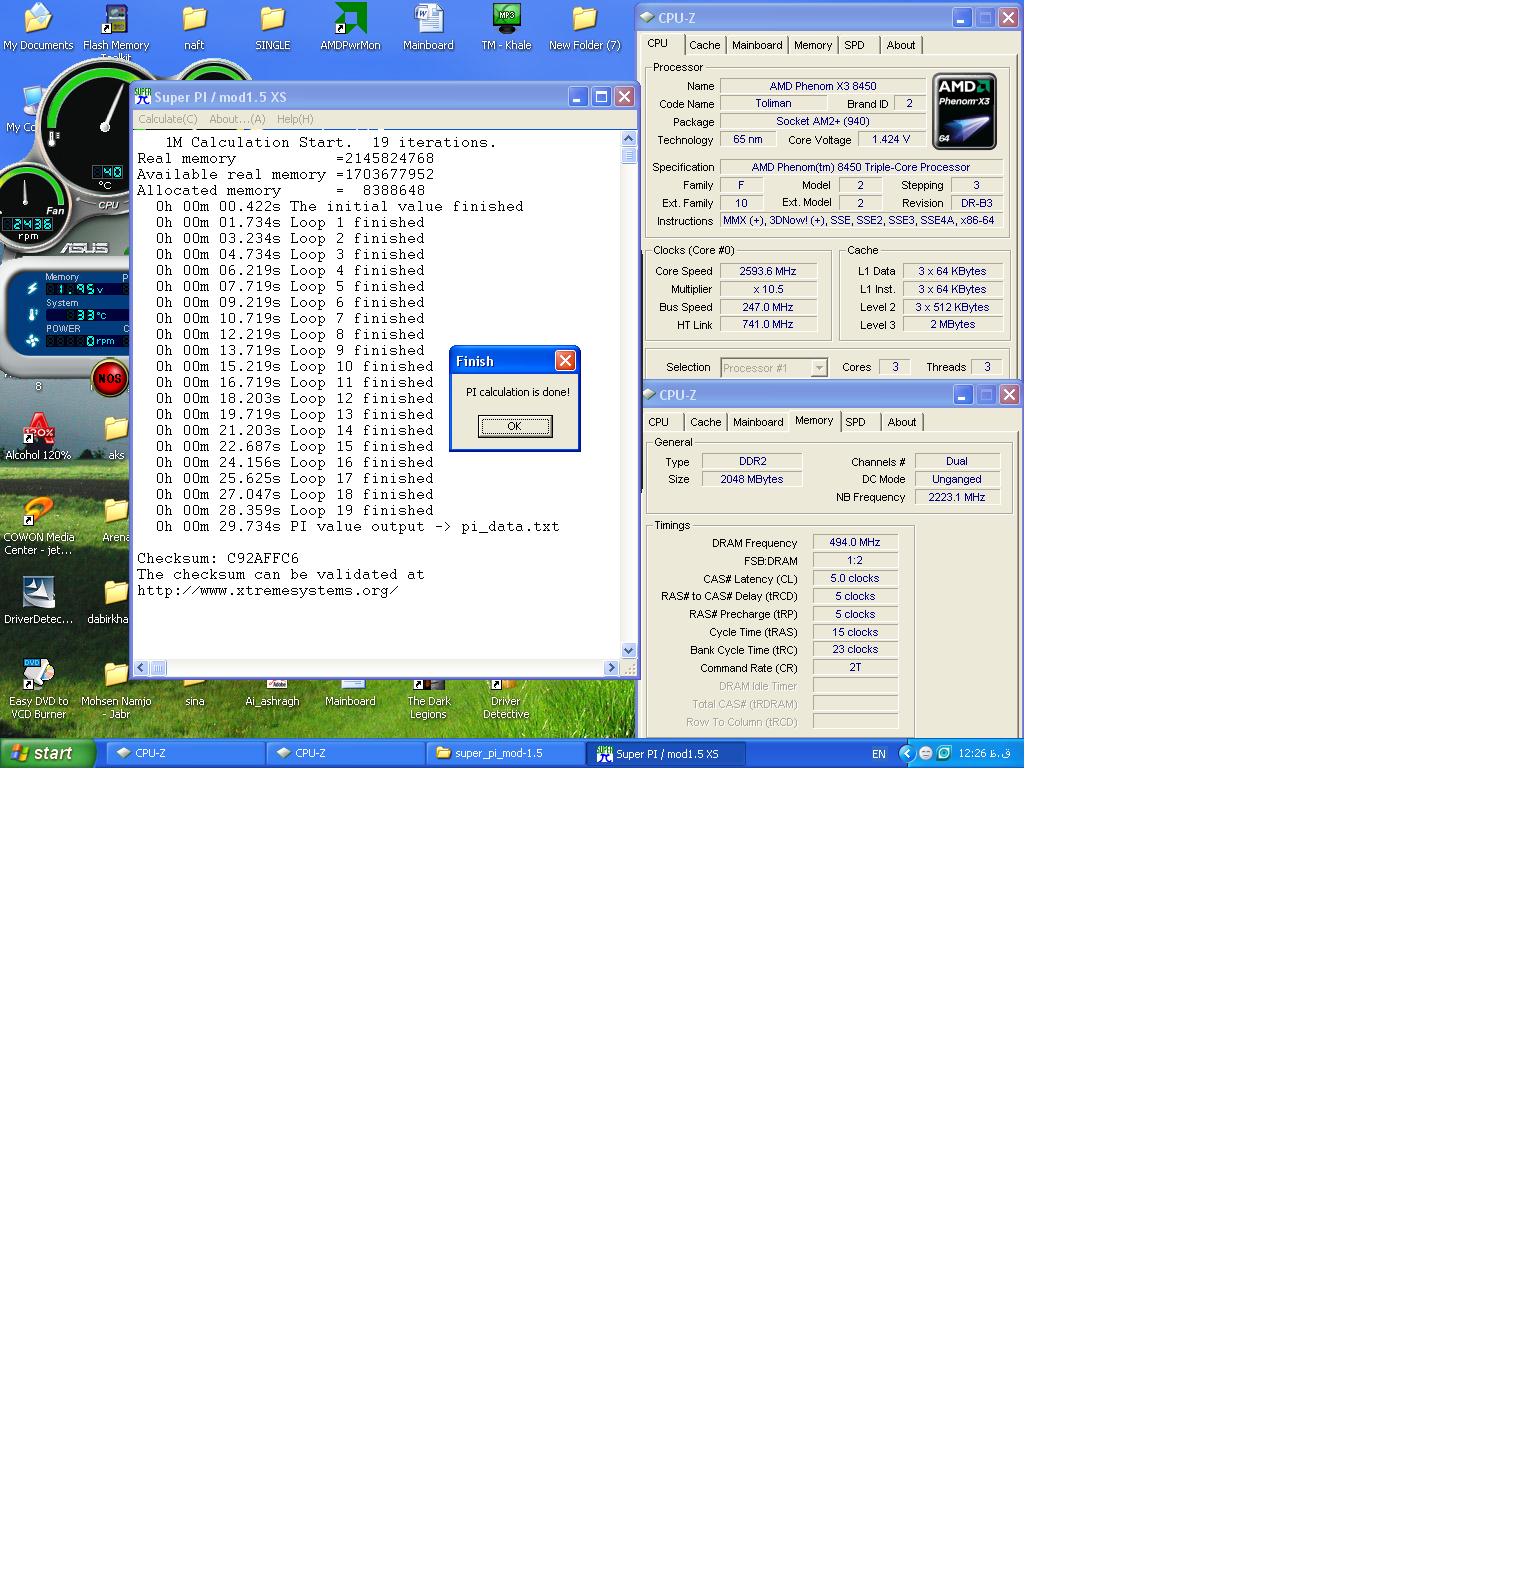Click the fan icon in ASUS POWER panel
This screenshot has width=1538, height=1572.
click(32, 340)
